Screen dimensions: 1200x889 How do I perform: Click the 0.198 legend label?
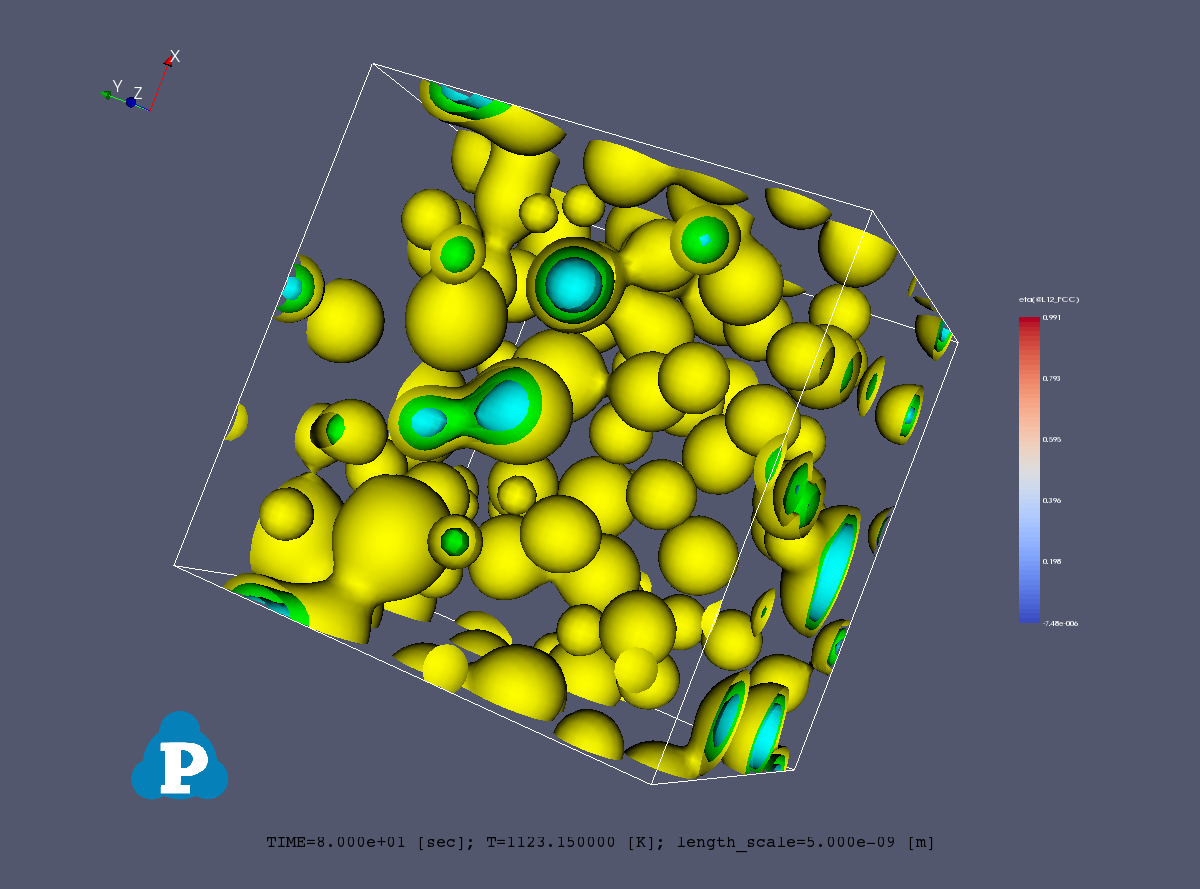(x=1052, y=561)
